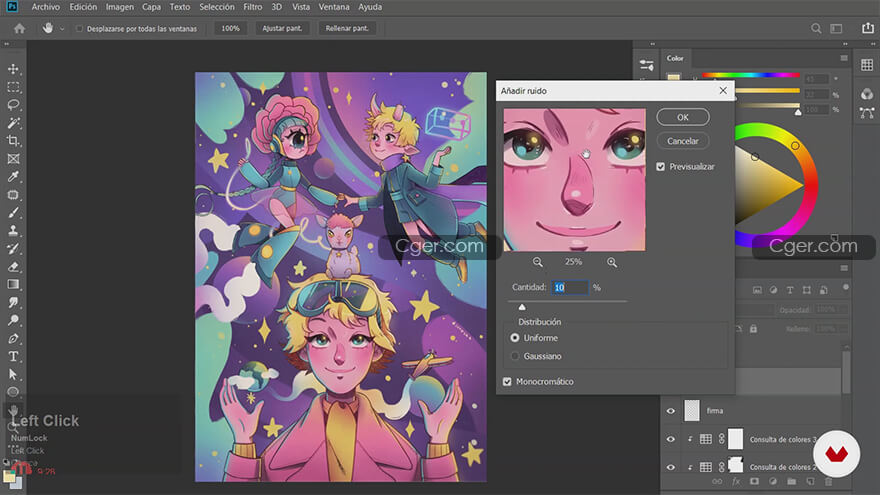
Task: Select the Dodge tool
Action: tap(13, 320)
